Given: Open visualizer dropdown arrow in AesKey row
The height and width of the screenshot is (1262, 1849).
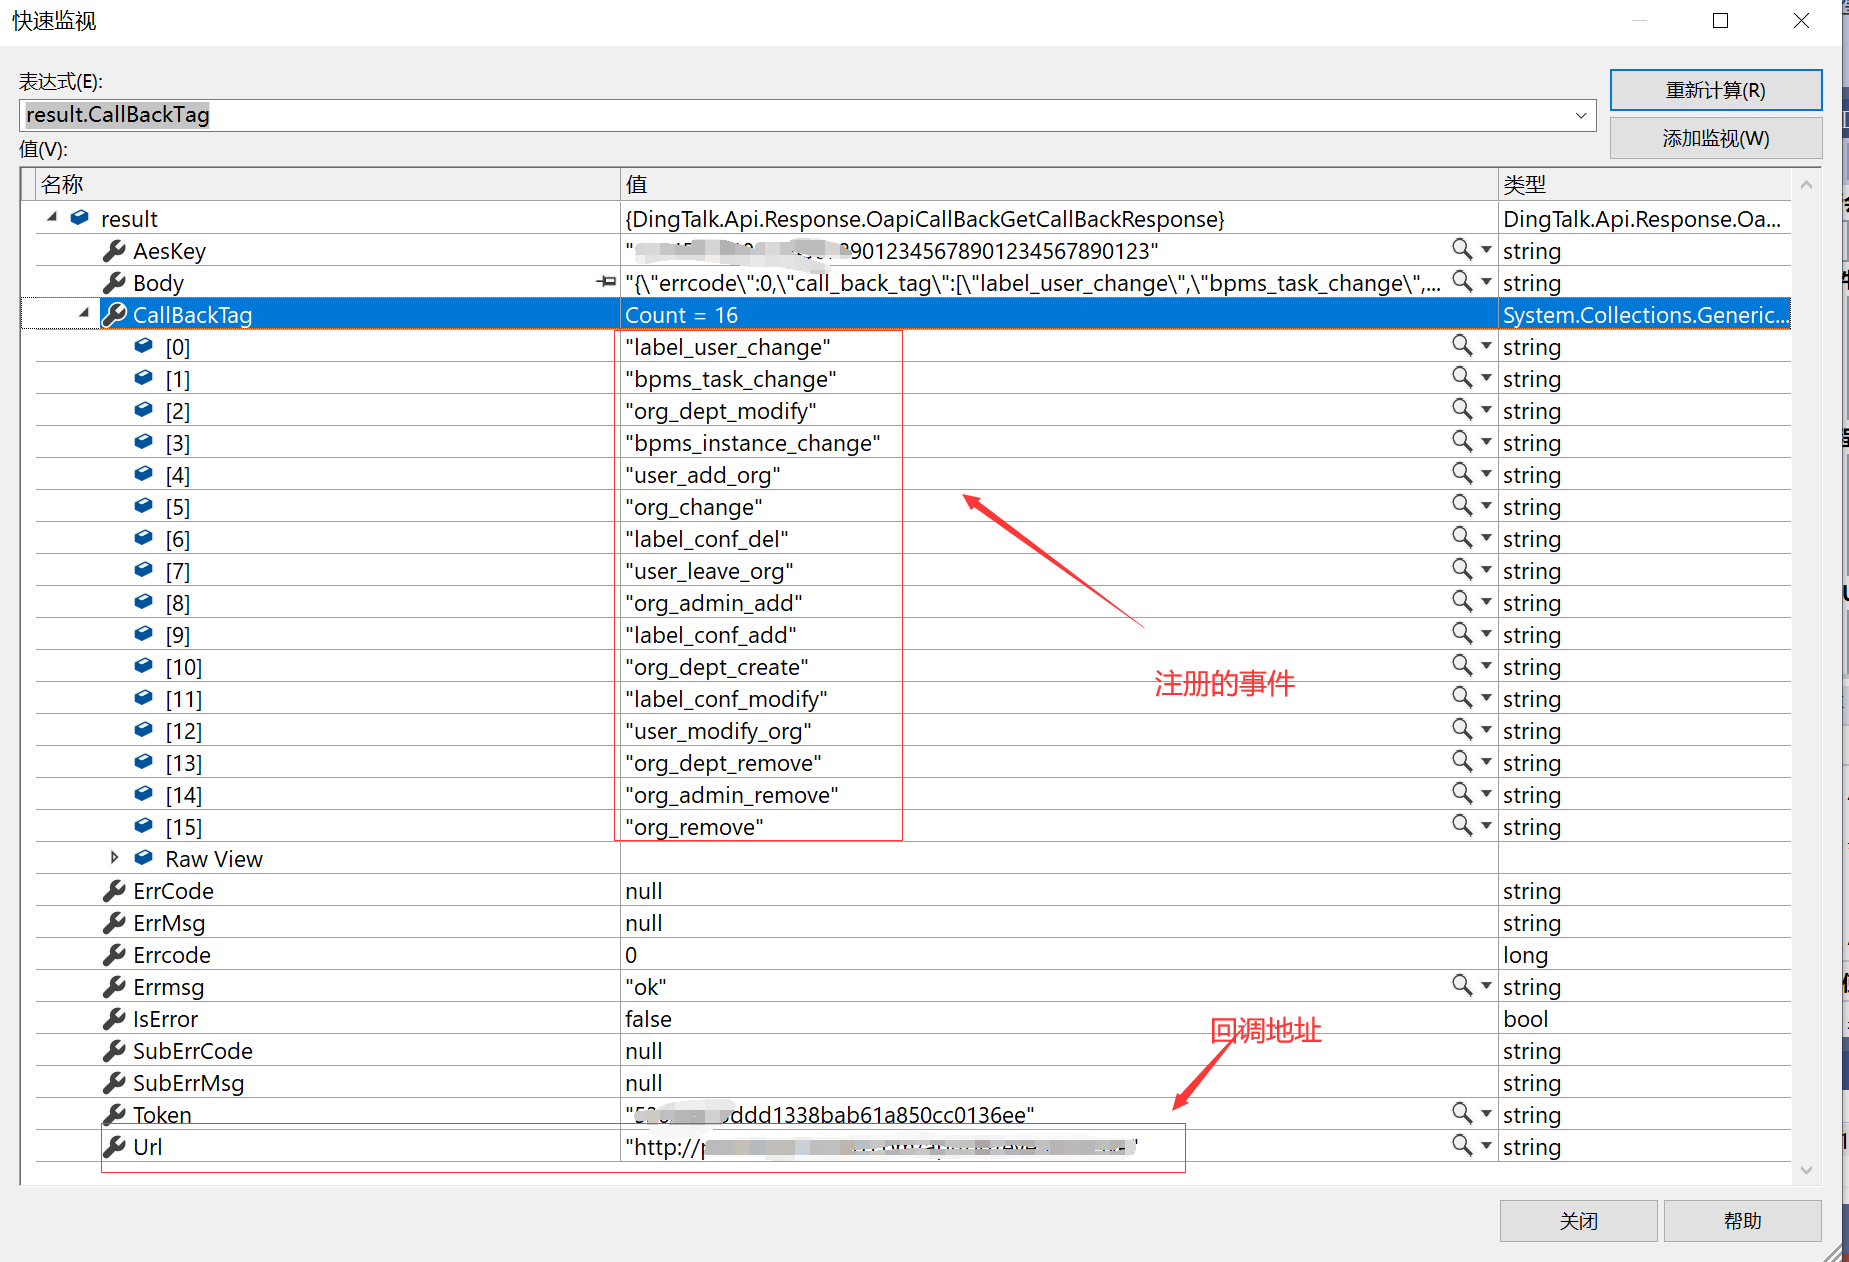Looking at the screenshot, I should (x=1486, y=250).
